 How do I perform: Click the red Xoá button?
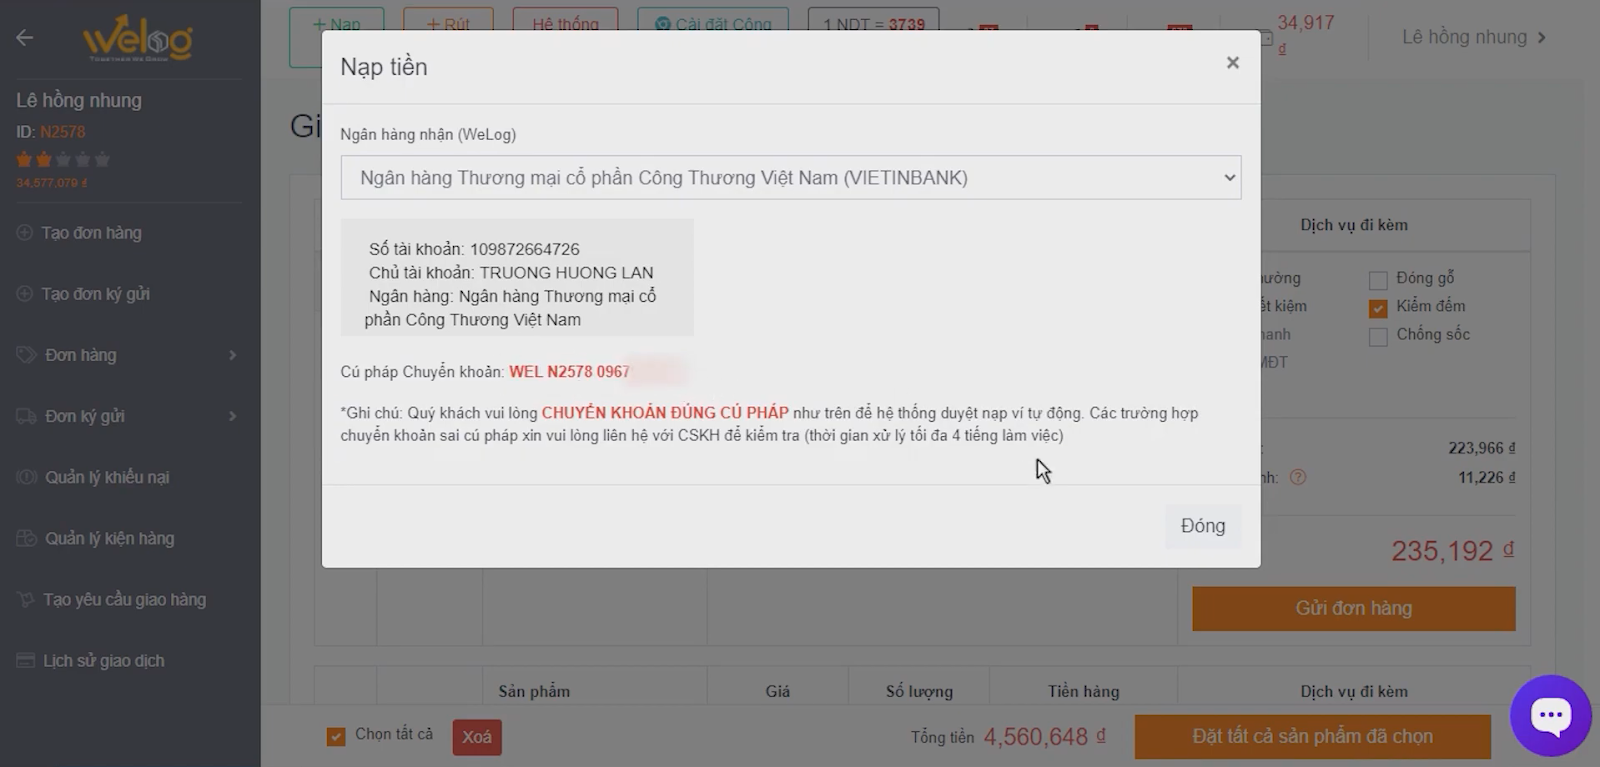click(477, 737)
